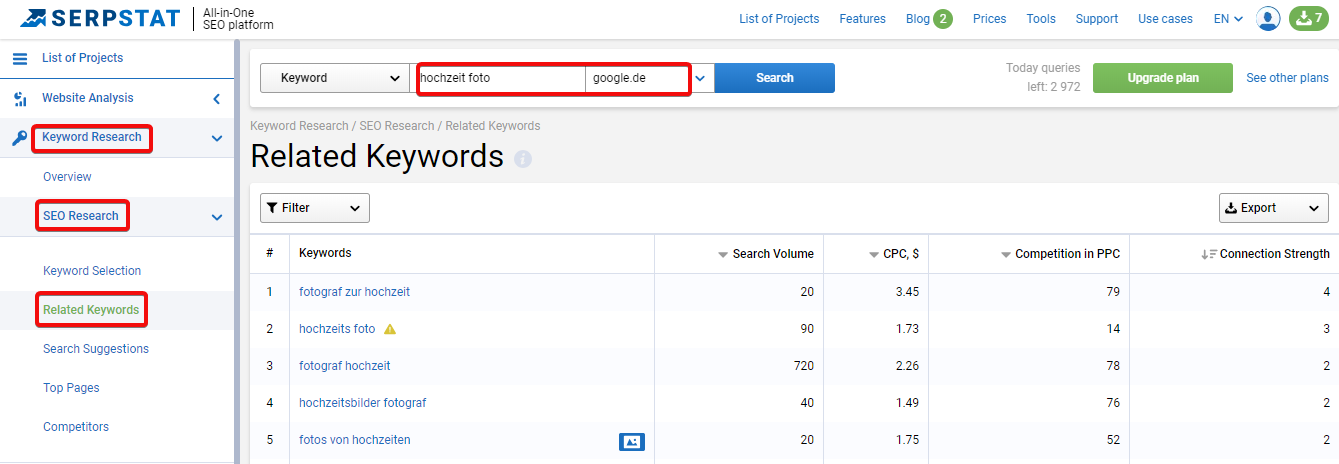Viewport: 1339px width, 464px height.
Task: Collapse the Website Analysis section arrow
Action: tap(217, 99)
